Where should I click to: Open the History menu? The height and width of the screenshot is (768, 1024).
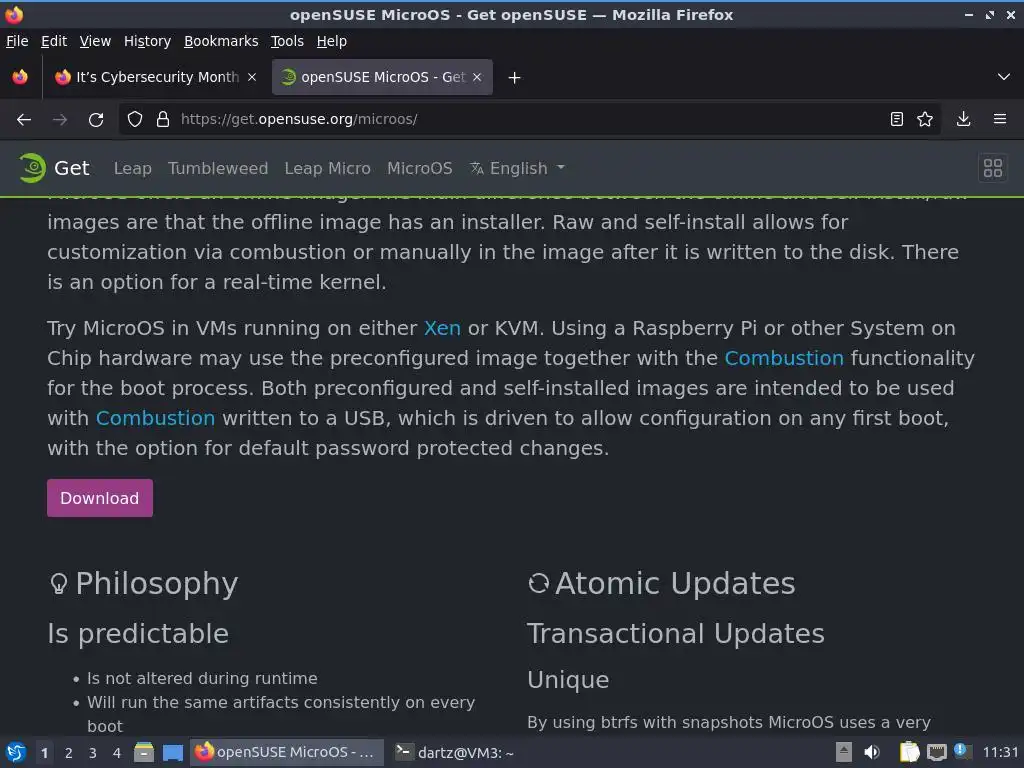(x=147, y=41)
